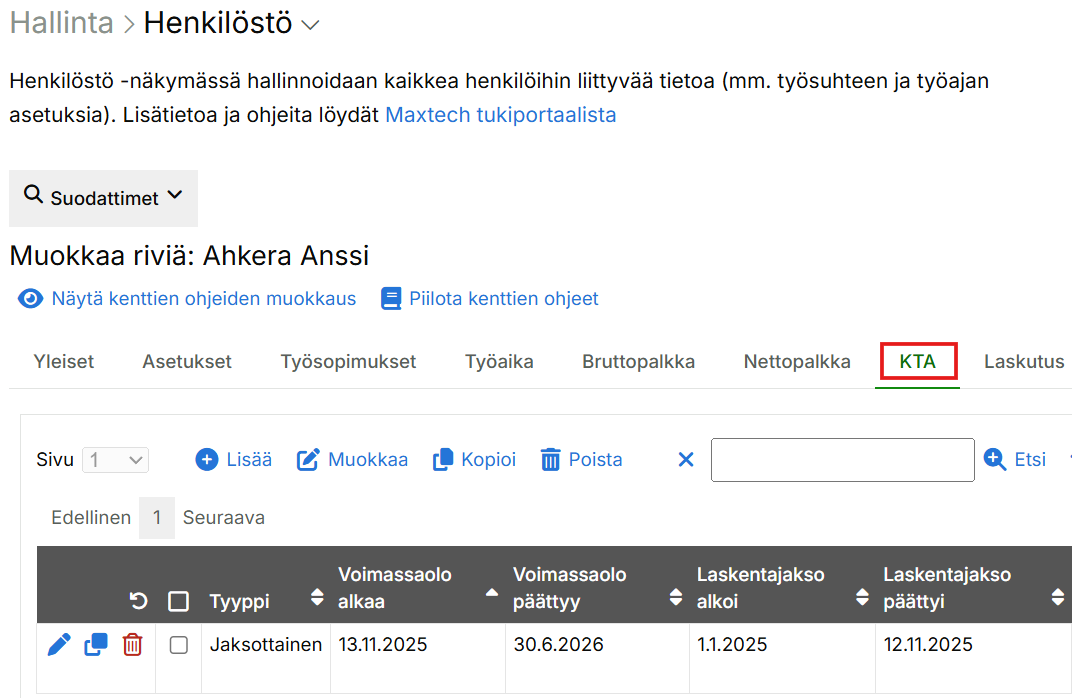Click the red trash icon in table row
Screen dimensions: 1072x698
click(132, 645)
